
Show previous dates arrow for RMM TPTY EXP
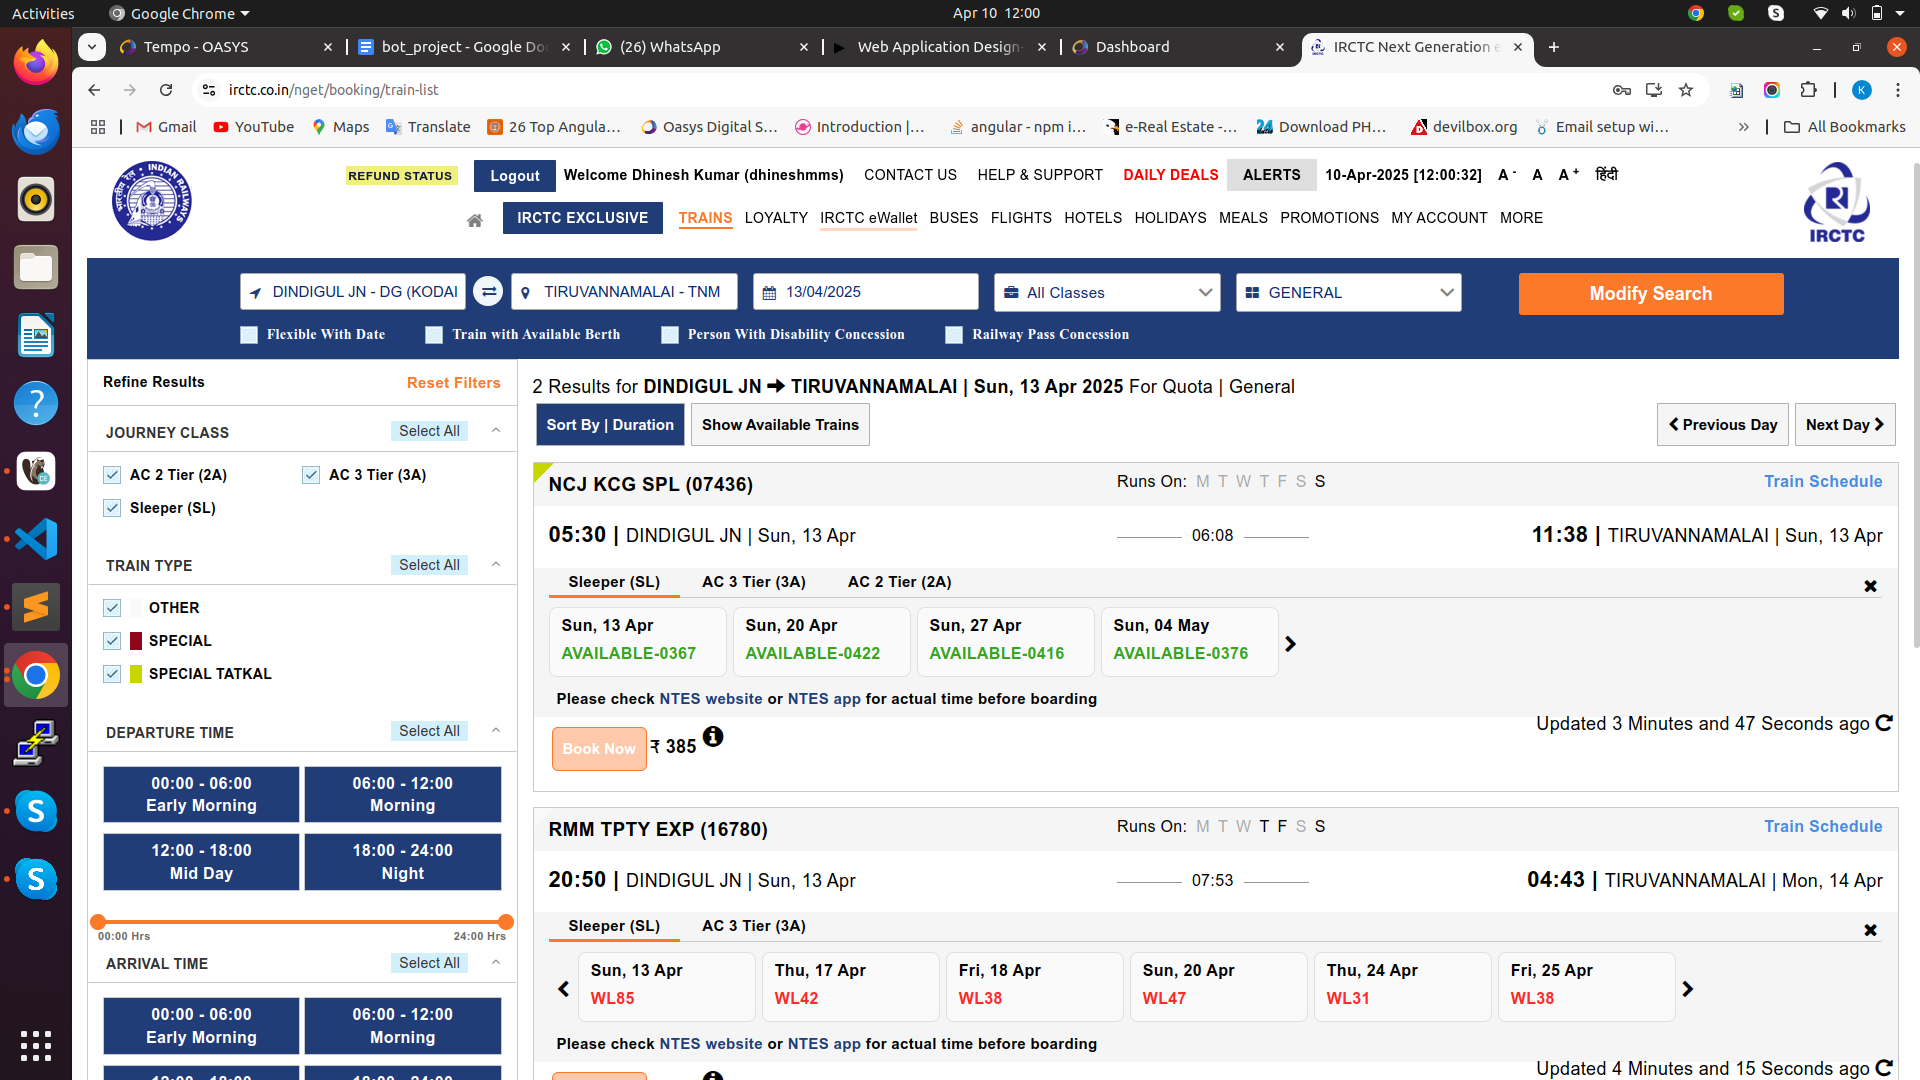pos(563,989)
